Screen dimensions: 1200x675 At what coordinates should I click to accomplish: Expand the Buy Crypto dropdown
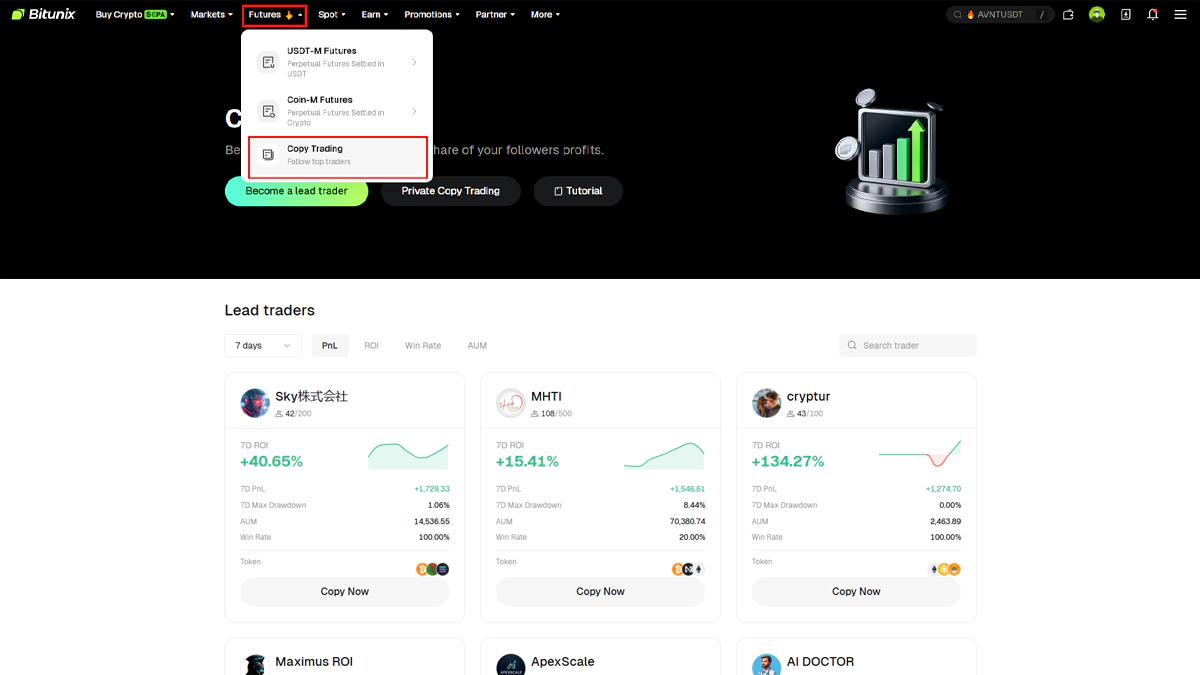(134, 15)
